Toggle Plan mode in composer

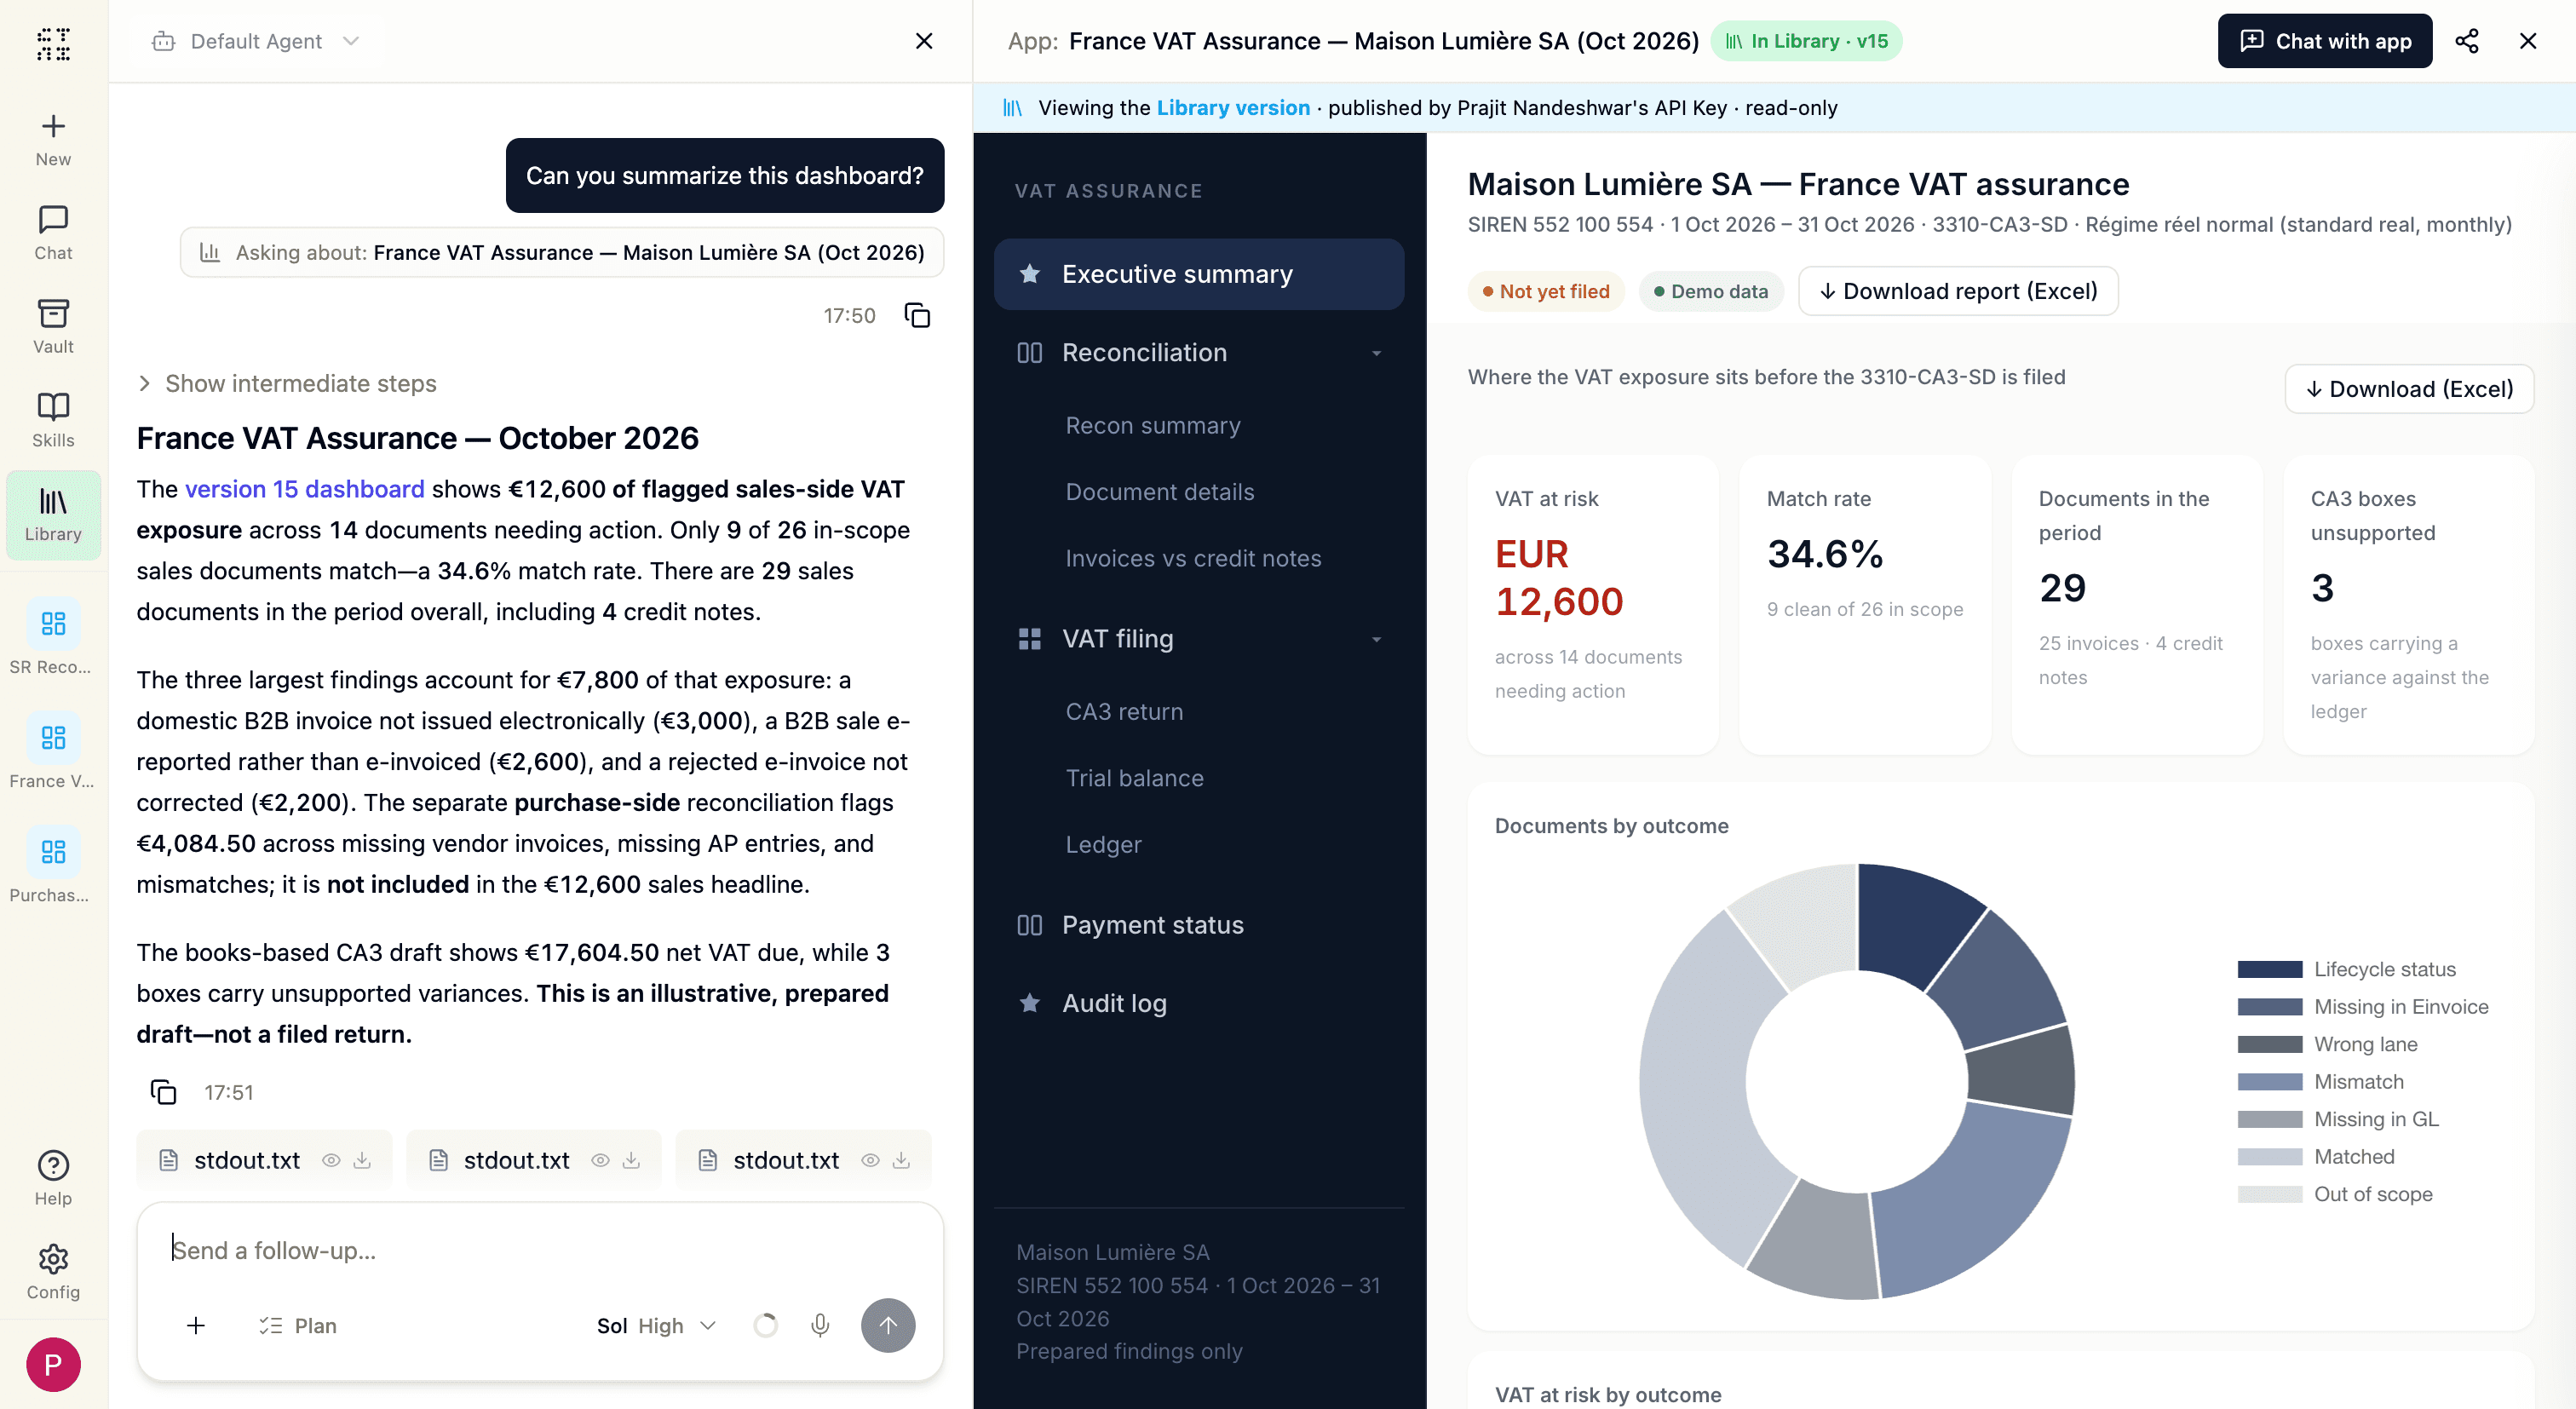(x=298, y=1325)
